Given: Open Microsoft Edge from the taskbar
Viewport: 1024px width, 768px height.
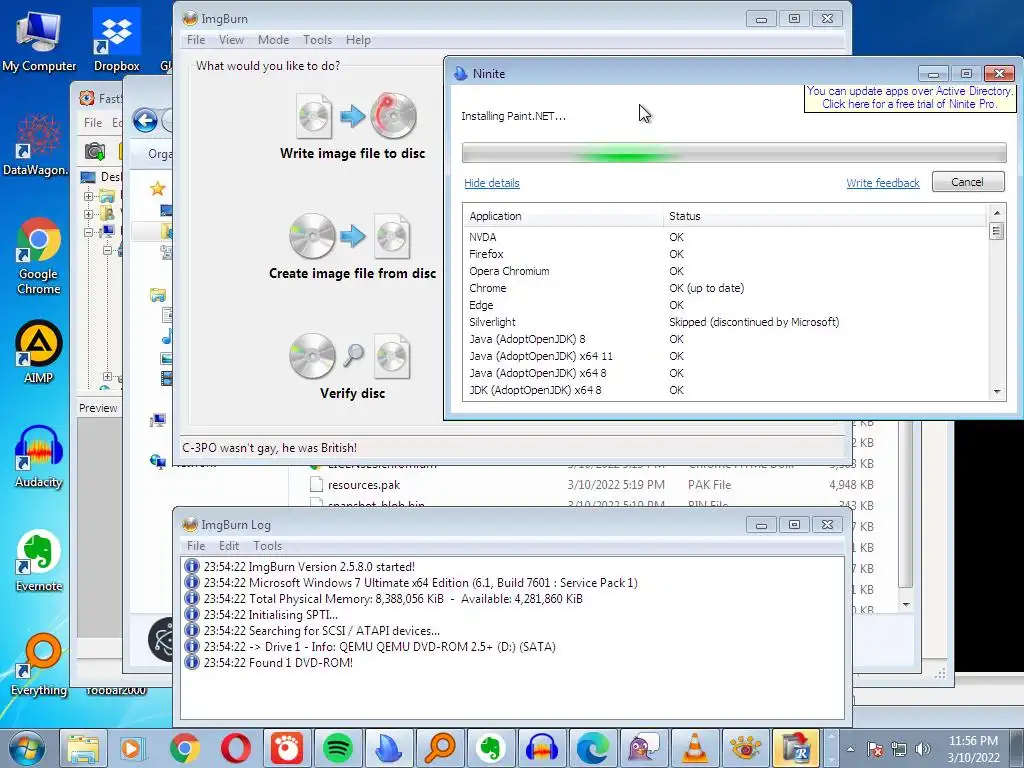Looking at the screenshot, I should pos(592,748).
